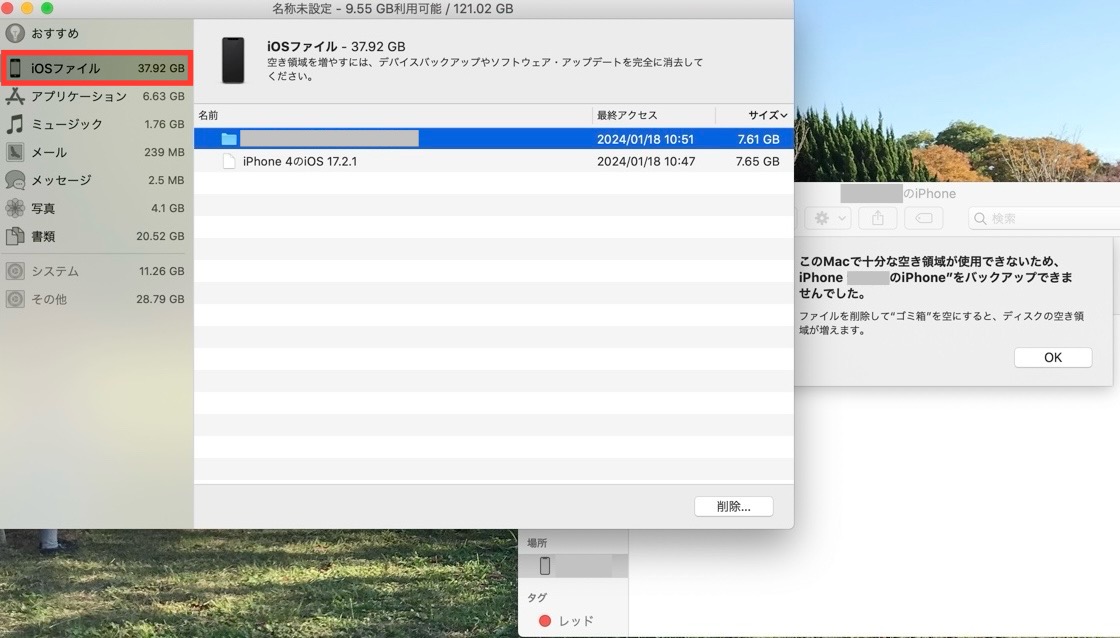Open the gear action dropdown in Finder
Viewport: 1120px width, 638px height.
pos(829,218)
